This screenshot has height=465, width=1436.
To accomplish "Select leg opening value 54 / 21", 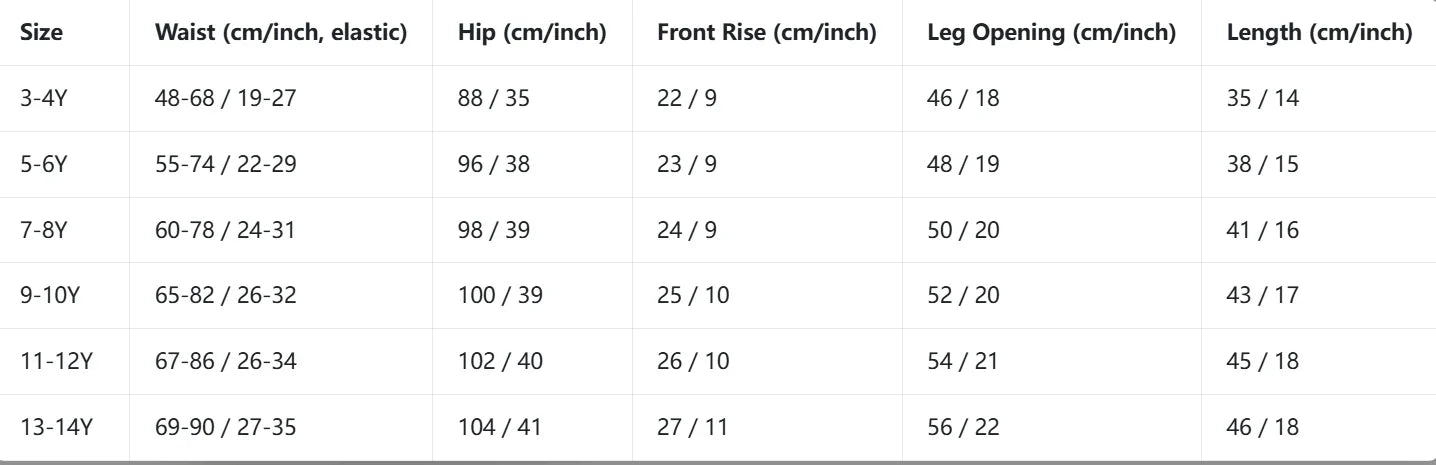I will tap(963, 362).
